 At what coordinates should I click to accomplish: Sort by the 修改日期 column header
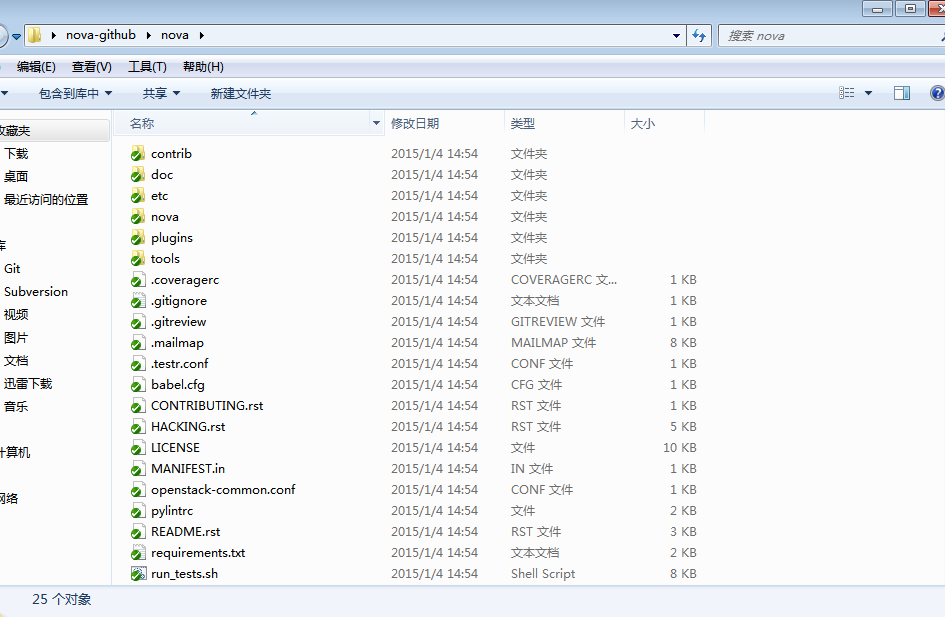415,123
